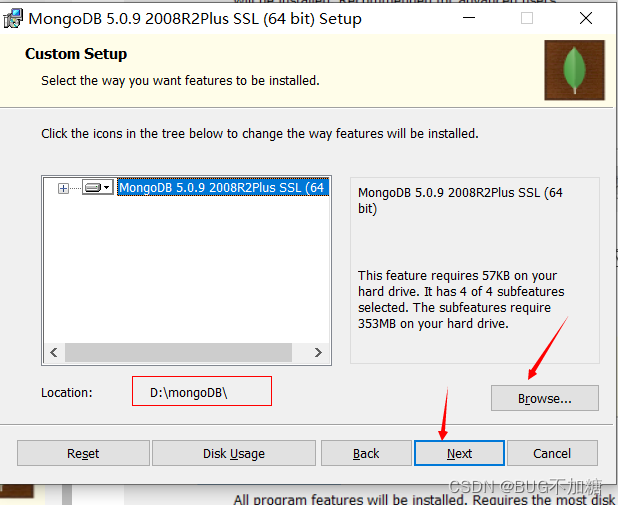Click the Location: label
The image size is (618, 505).
pos(67,393)
